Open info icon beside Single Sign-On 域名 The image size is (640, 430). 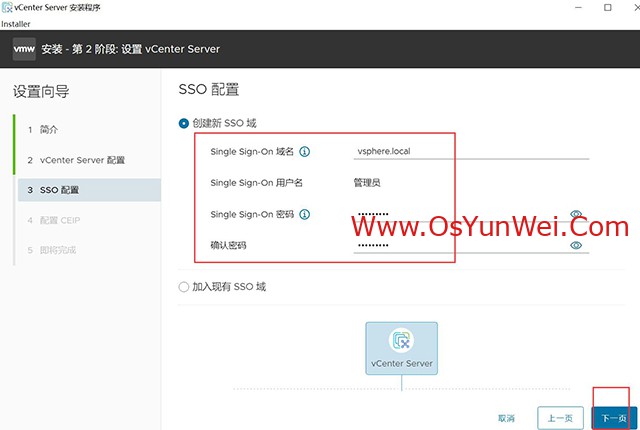tap(304, 152)
